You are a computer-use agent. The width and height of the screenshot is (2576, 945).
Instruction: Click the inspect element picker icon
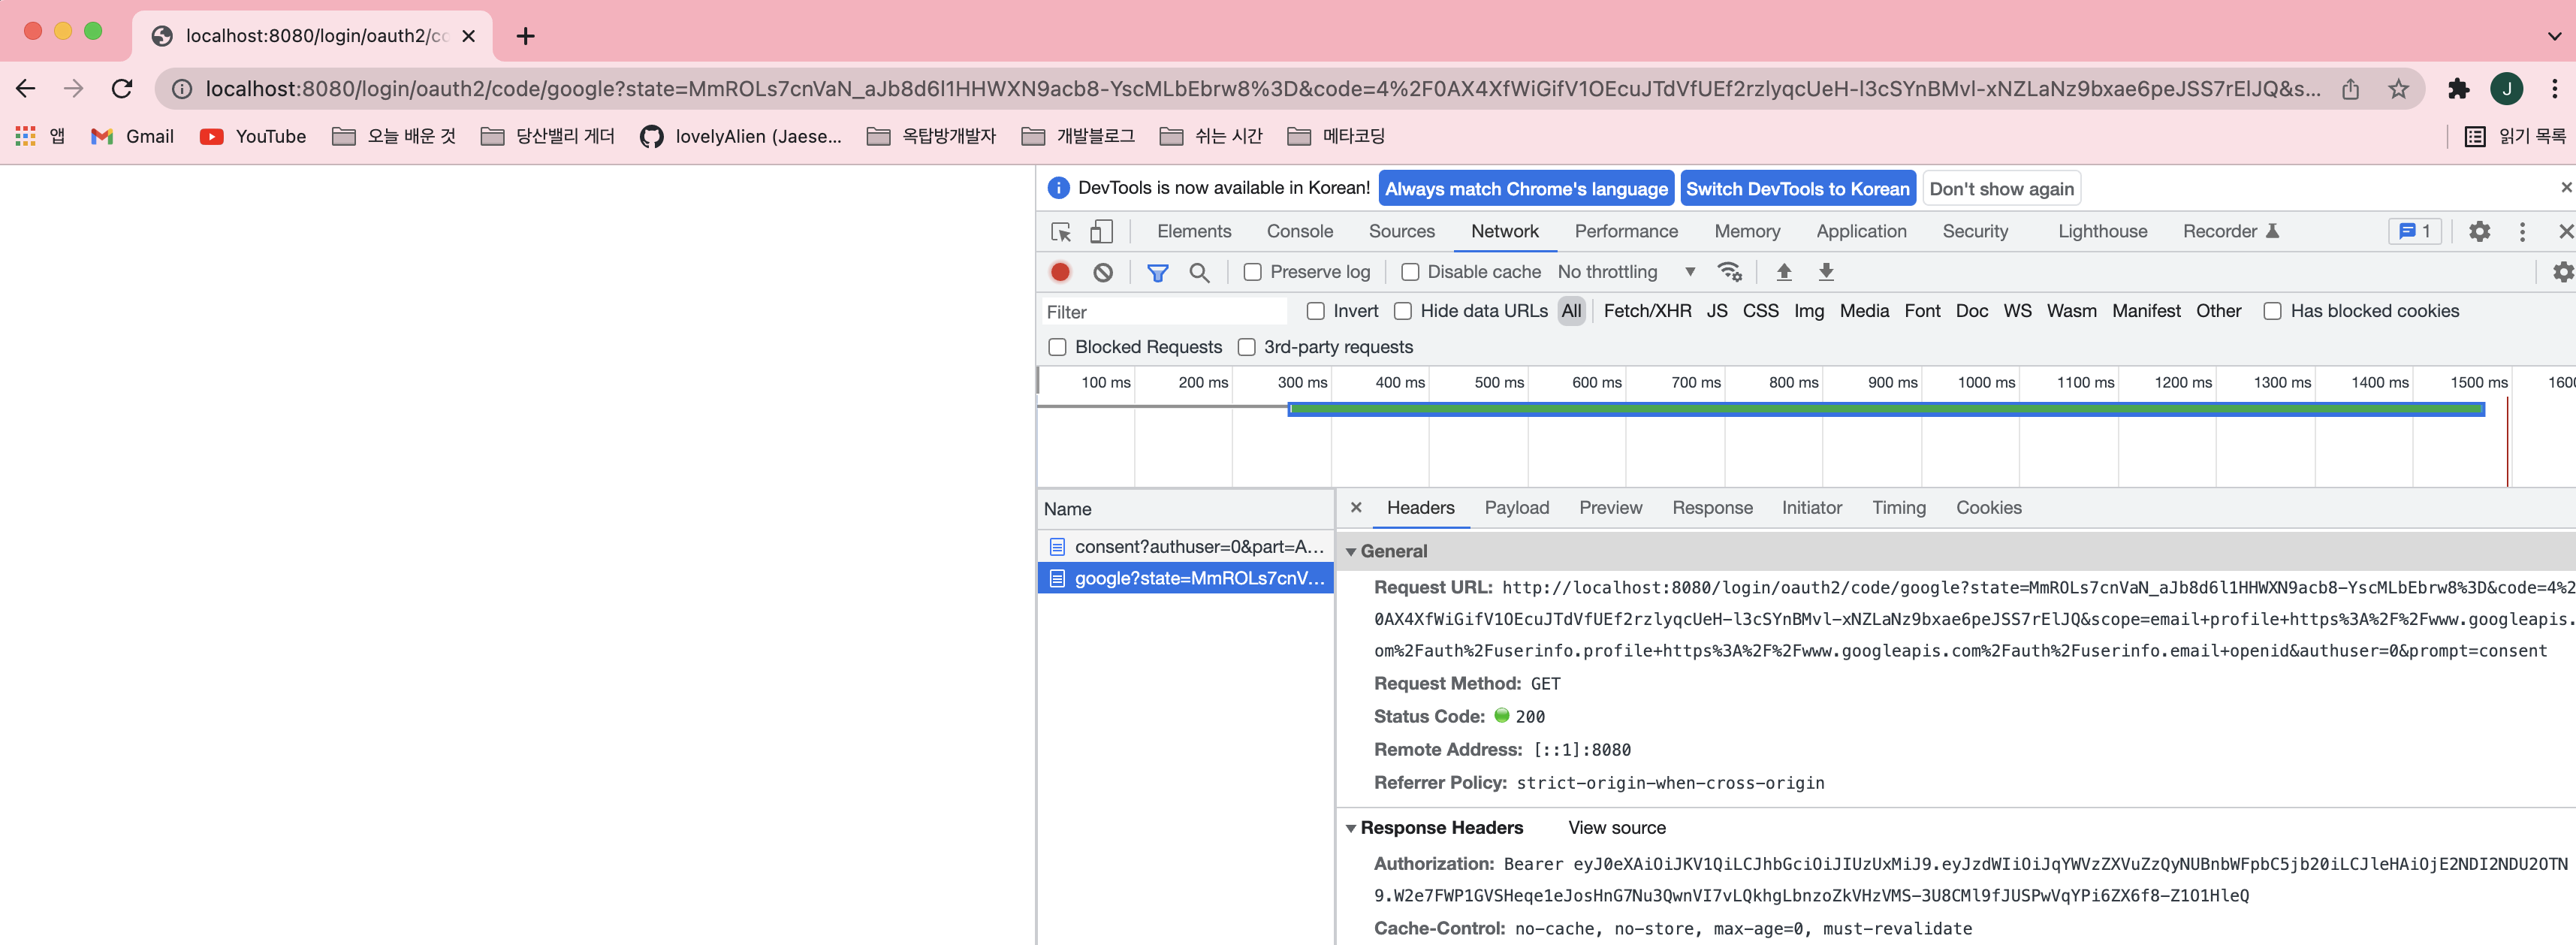tap(1061, 232)
